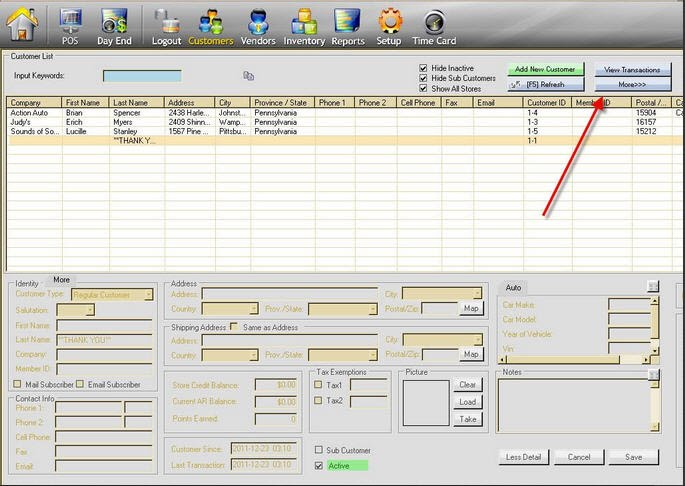Viewport: 685px width, 486px height.
Task: Go to the Inventory module
Action: click(304, 26)
